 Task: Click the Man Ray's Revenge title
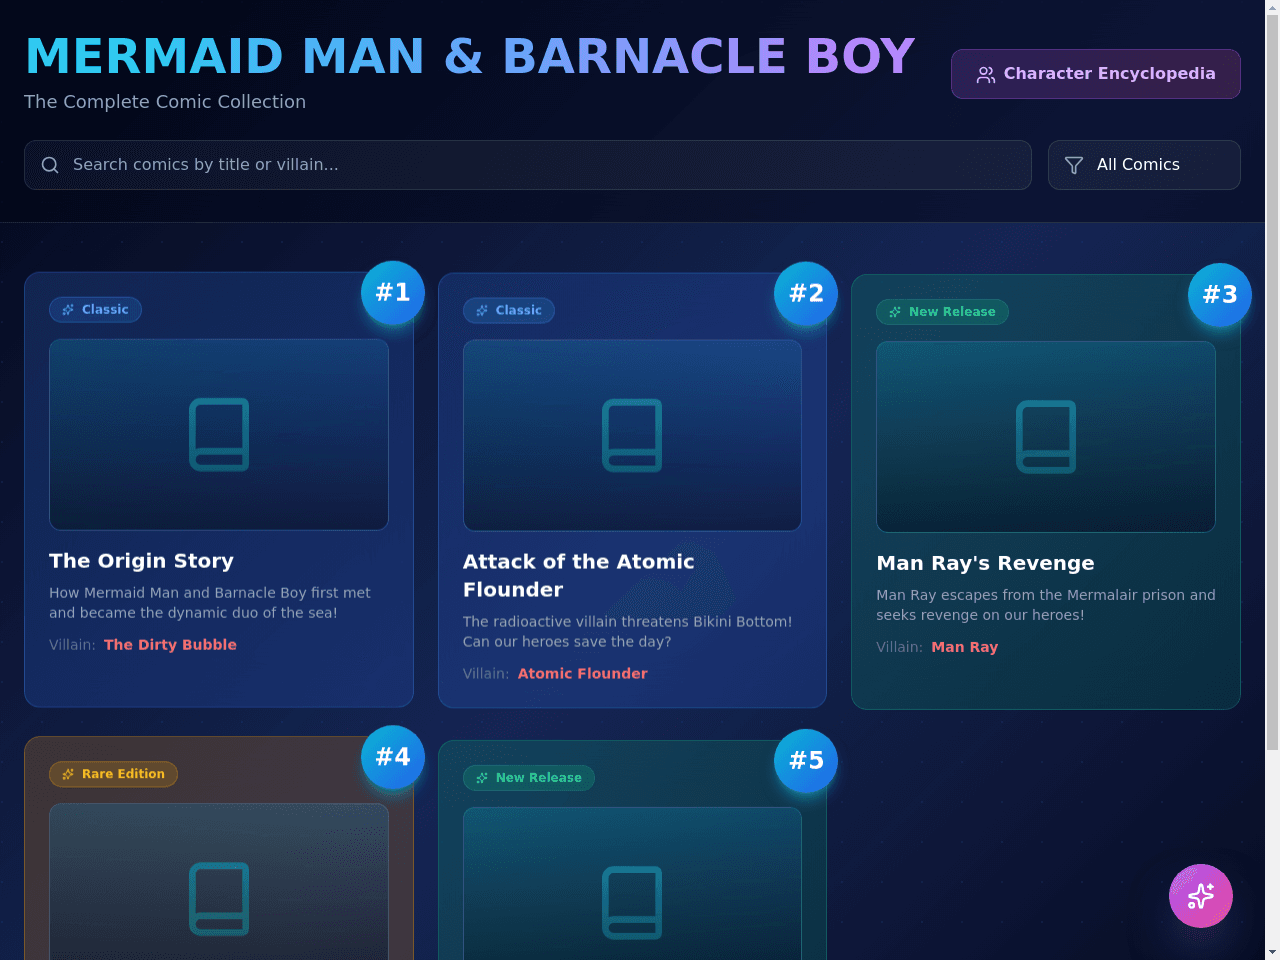(x=985, y=563)
